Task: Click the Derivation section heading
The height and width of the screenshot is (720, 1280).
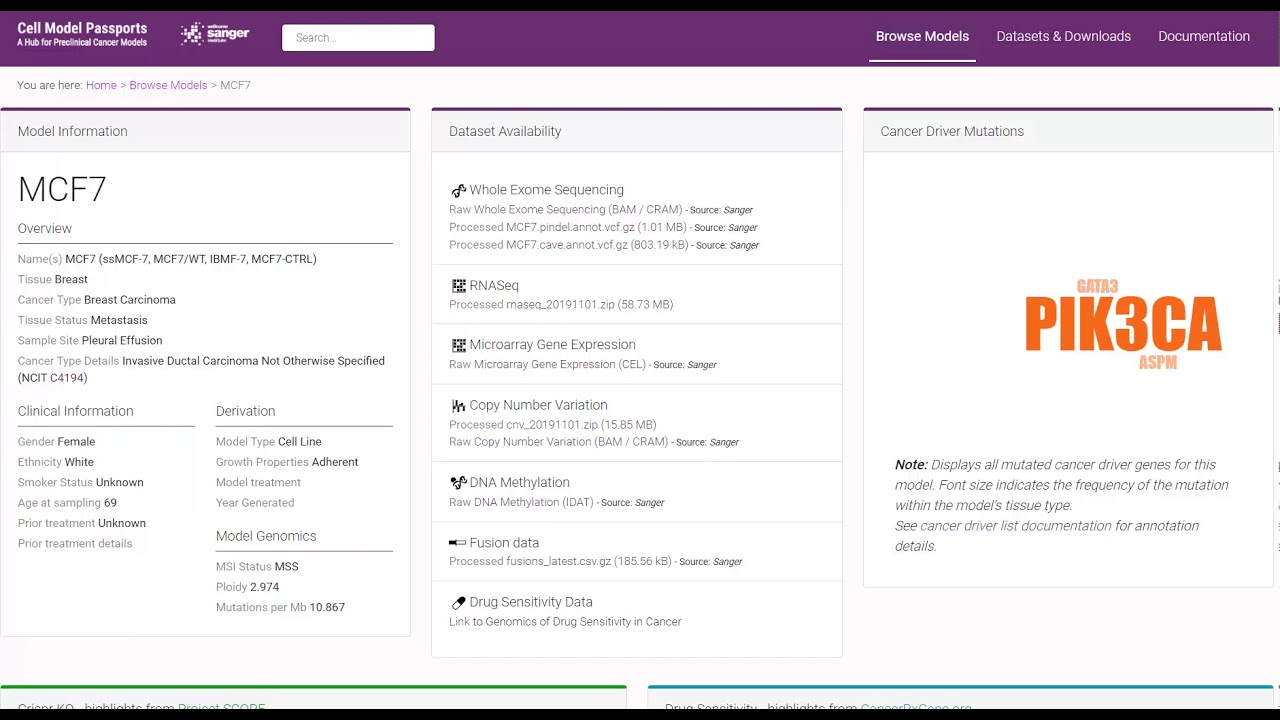Action: [245, 411]
